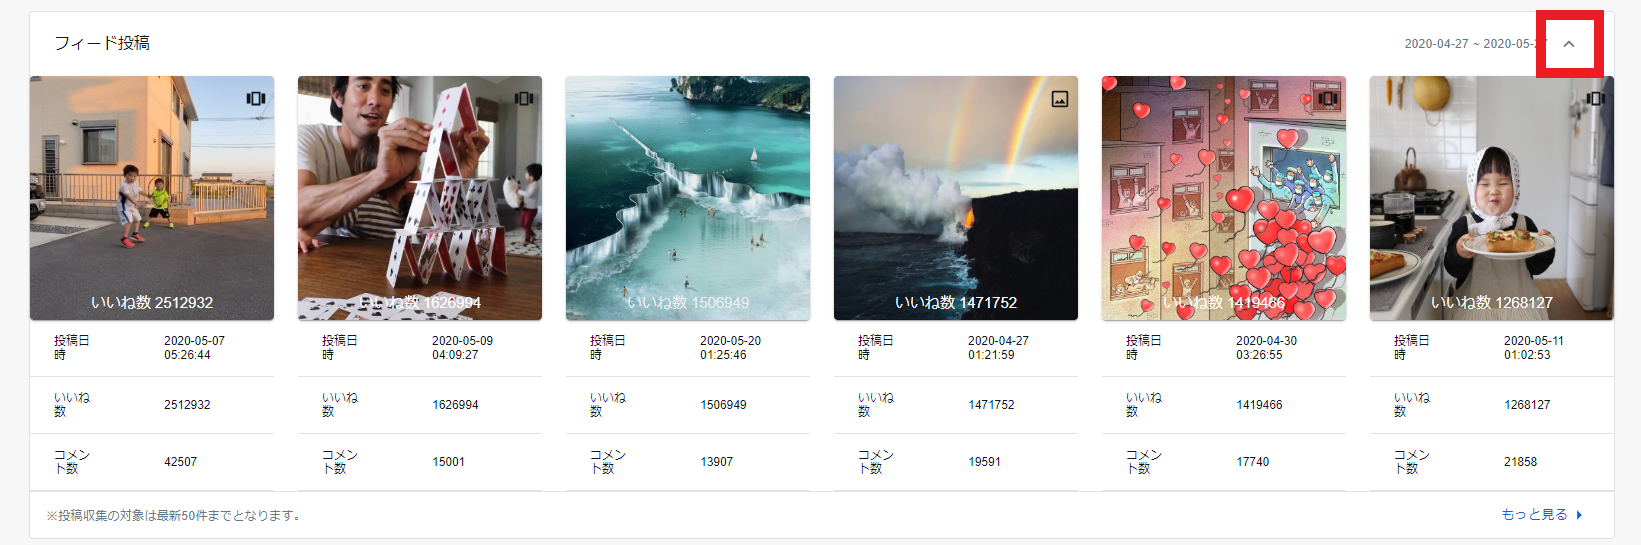Viewport: 1641px width, 545px height.
Task: Click the arrow icon beside もっと見る
Action: pos(1580,515)
